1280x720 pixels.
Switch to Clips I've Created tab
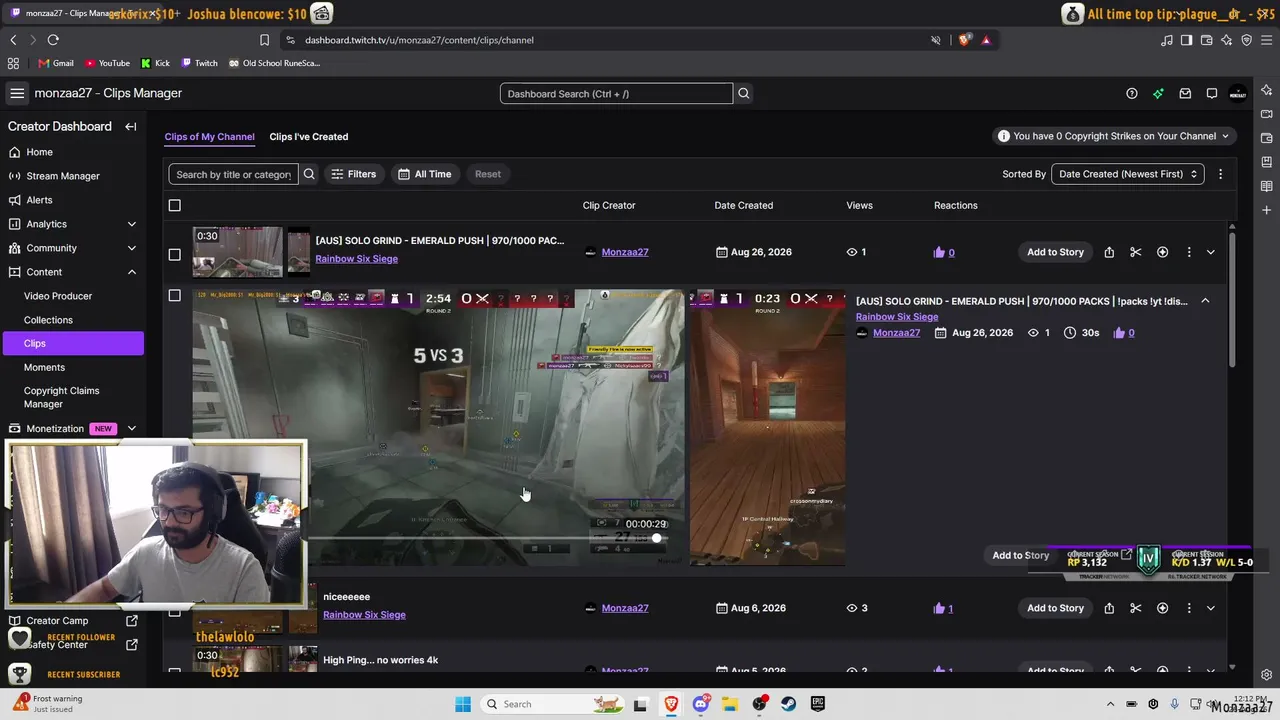pos(309,137)
